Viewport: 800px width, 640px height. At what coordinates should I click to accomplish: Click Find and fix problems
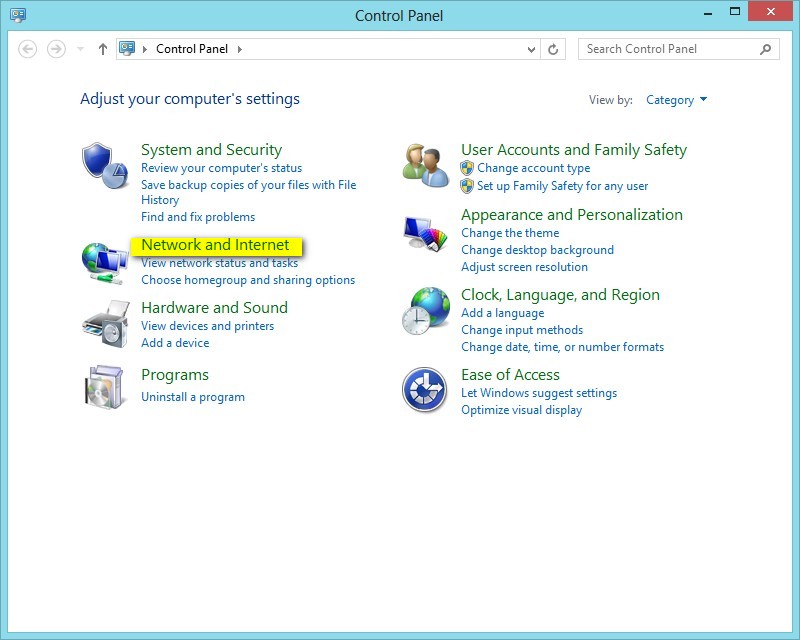[198, 217]
